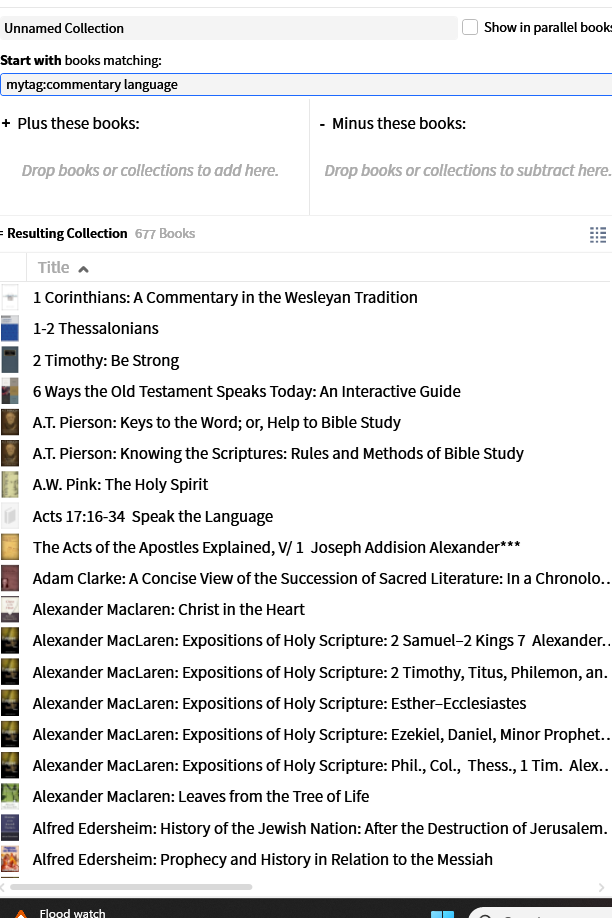Open Alexander Maclaren: Christ in the Heart
Image resolution: width=612 pixels, height=918 pixels.
pyautogui.click(x=169, y=609)
